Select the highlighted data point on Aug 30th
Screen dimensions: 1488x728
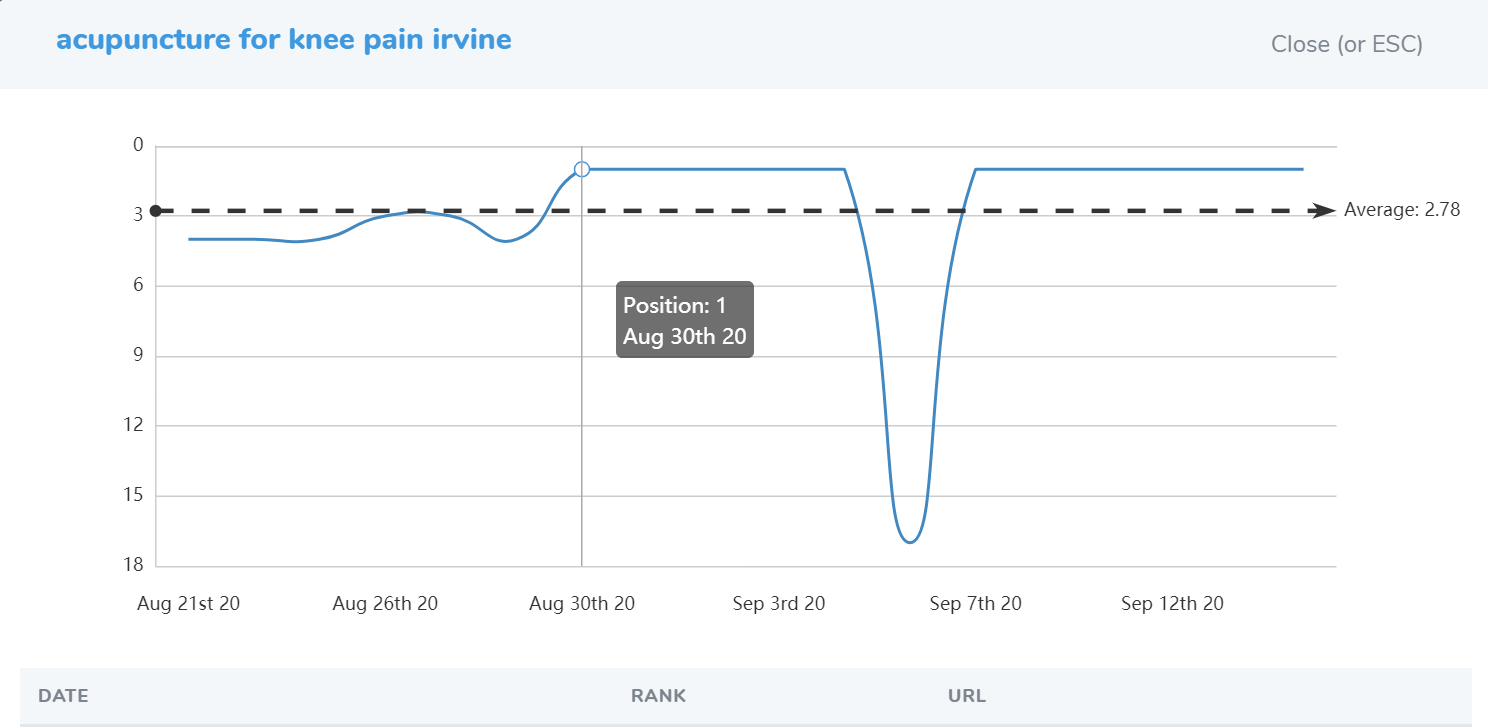(x=581, y=169)
